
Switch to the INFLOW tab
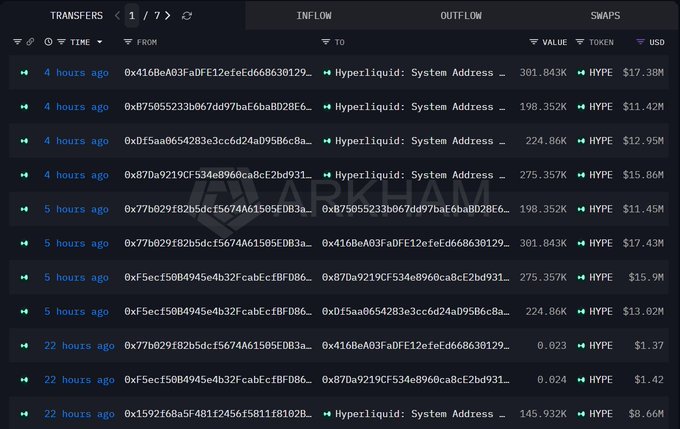(x=314, y=16)
